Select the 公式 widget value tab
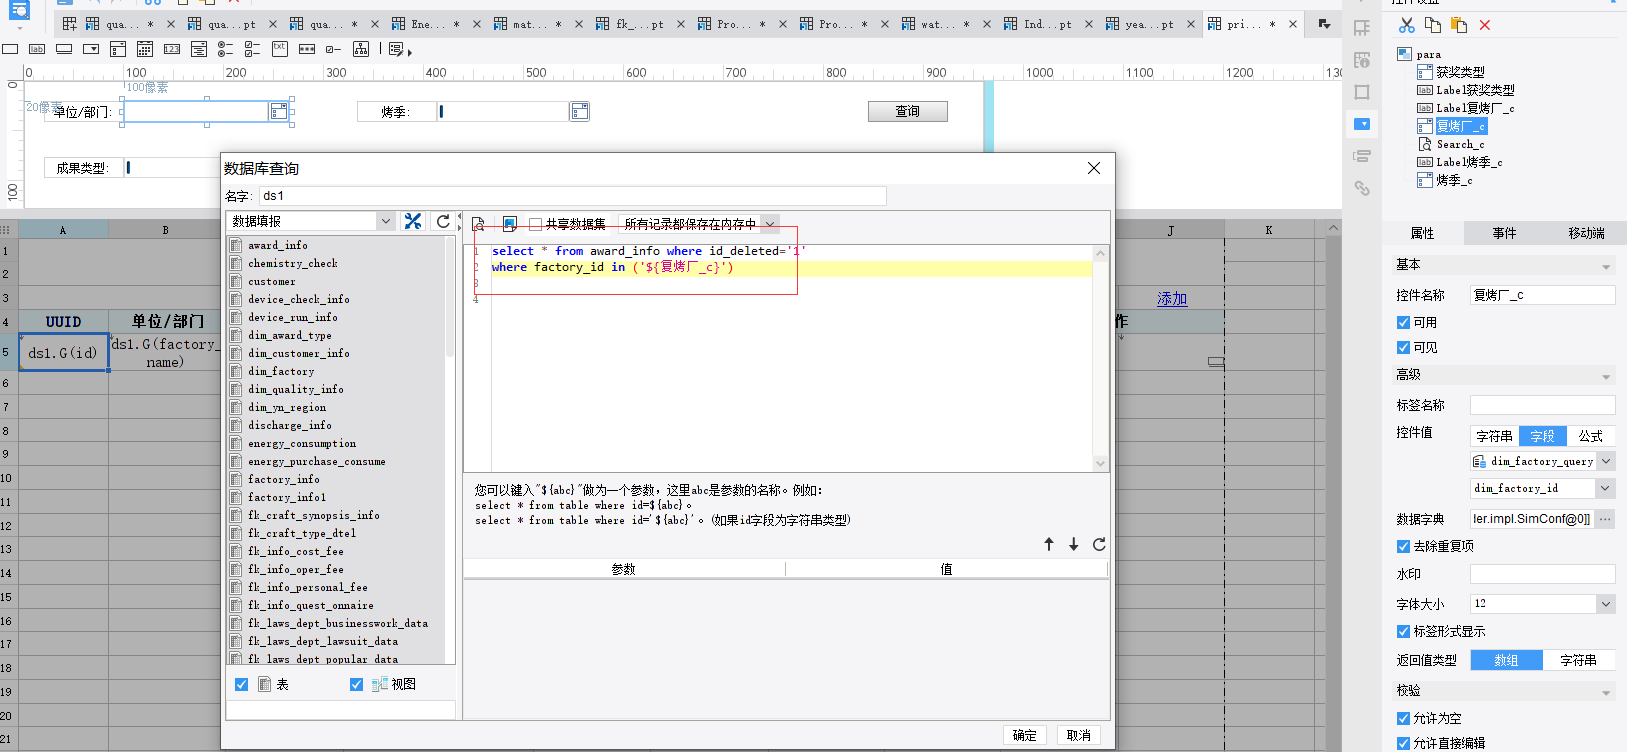Screen dimensions: 1627x752 (1590, 436)
